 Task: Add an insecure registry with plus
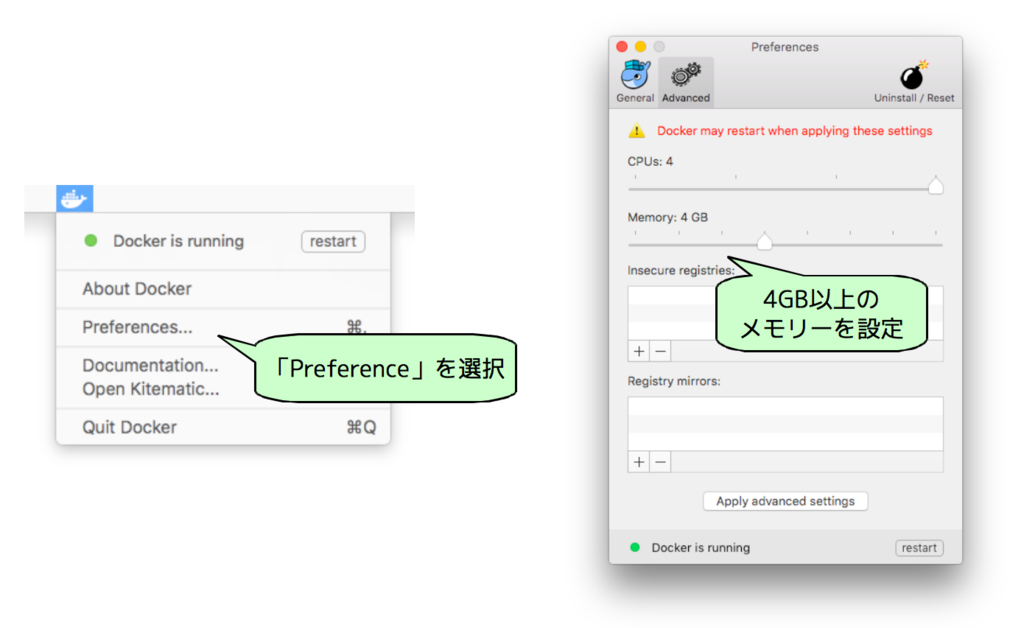pyautogui.click(x=639, y=351)
